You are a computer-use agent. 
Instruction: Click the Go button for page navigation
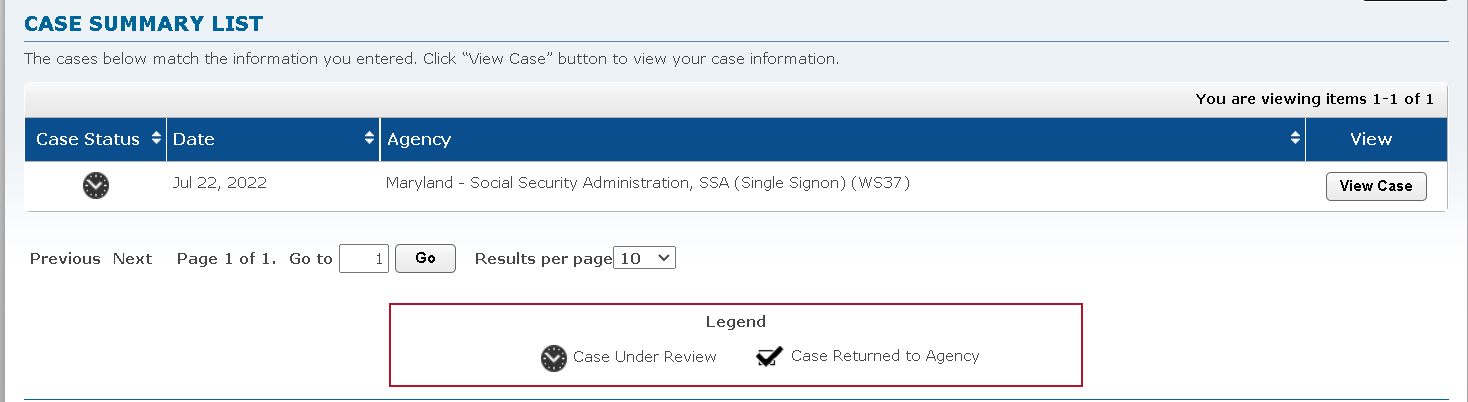point(426,258)
